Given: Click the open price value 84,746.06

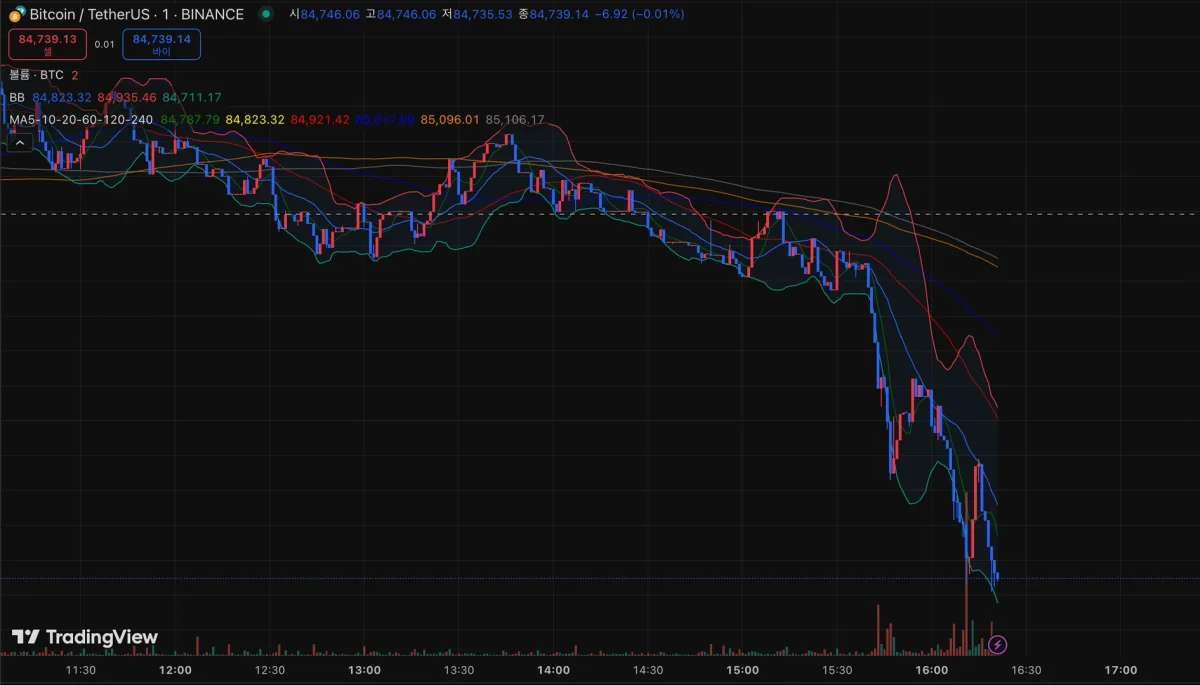Looking at the screenshot, I should point(329,14).
